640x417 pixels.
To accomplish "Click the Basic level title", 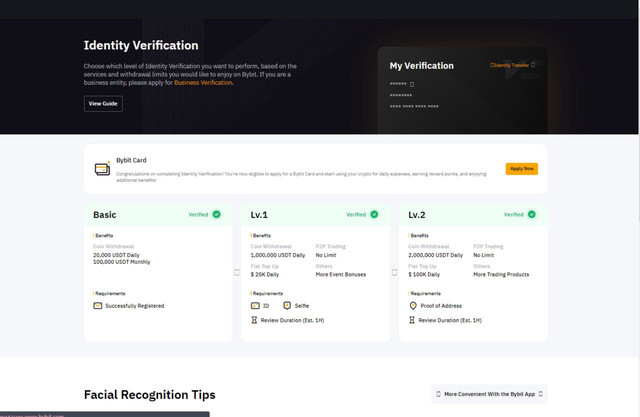I will (104, 215).
